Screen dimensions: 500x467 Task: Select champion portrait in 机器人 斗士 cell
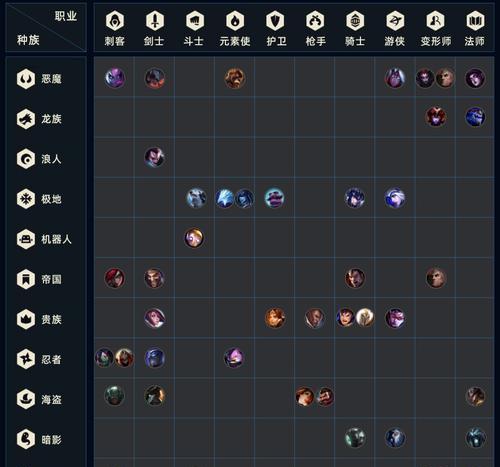pos(194,238)
